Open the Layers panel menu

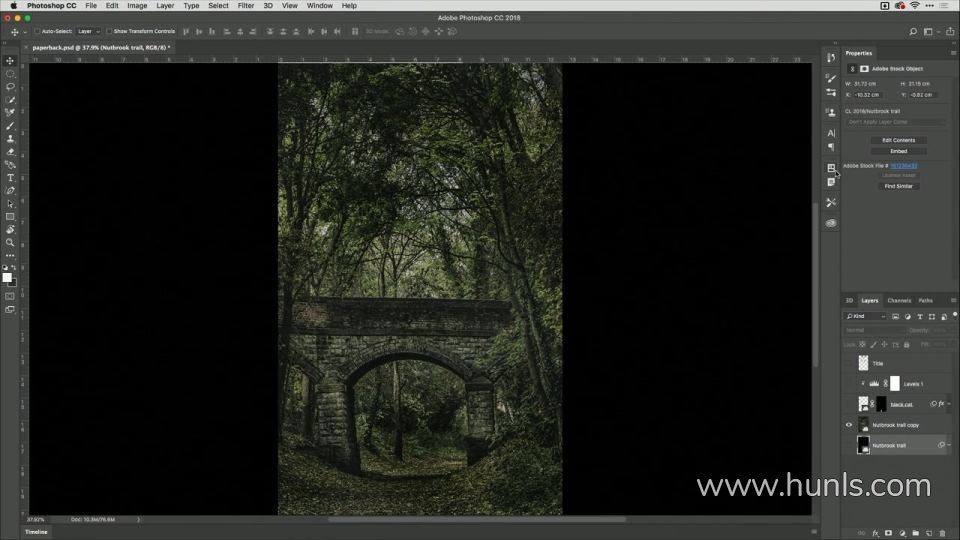pyautogui.click(x=953, y=301)
